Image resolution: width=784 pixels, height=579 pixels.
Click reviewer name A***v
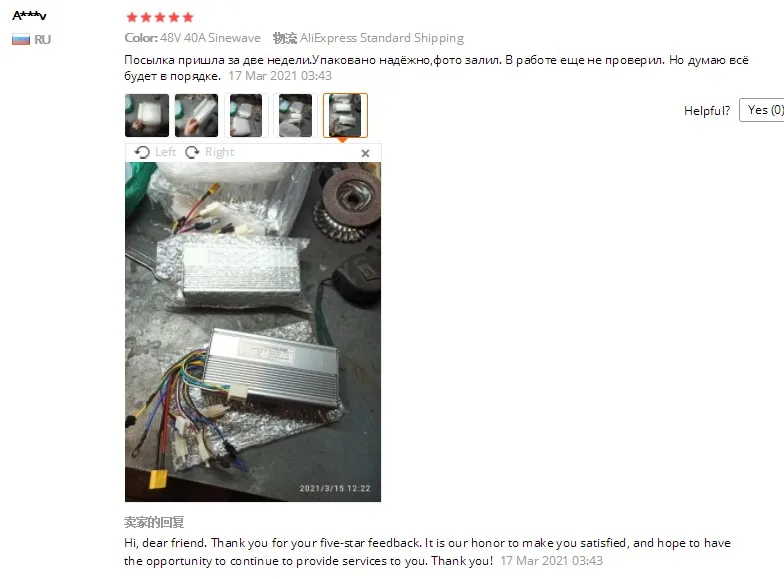pos(30,16)
